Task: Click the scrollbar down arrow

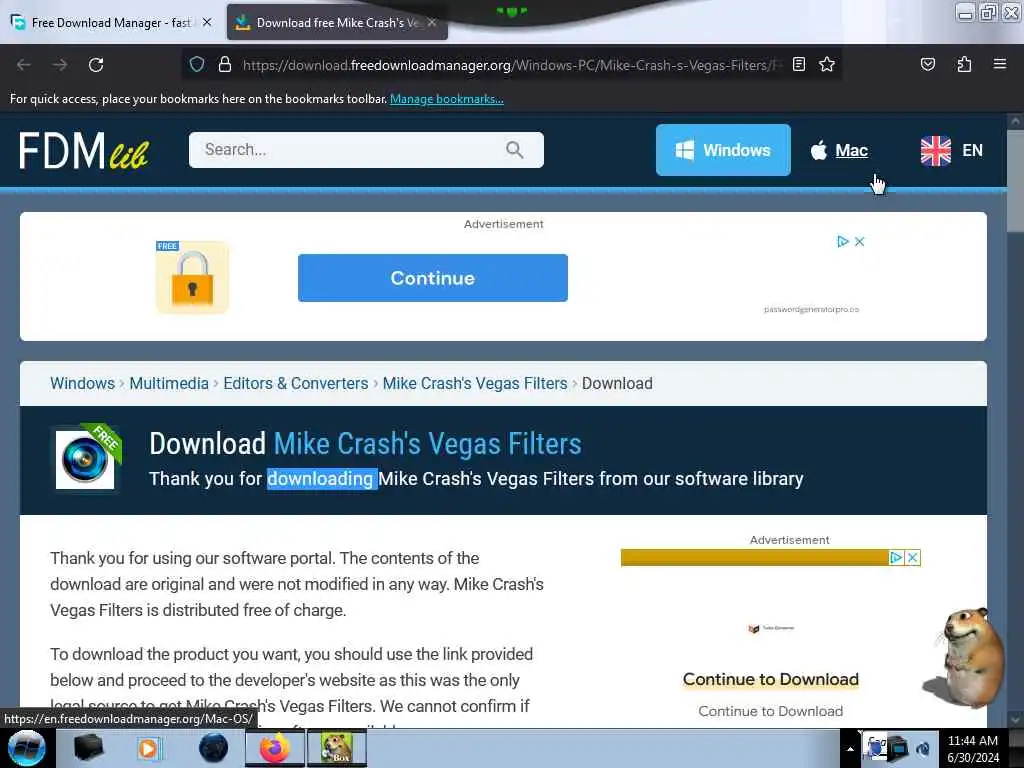Action: [1015, 719]
